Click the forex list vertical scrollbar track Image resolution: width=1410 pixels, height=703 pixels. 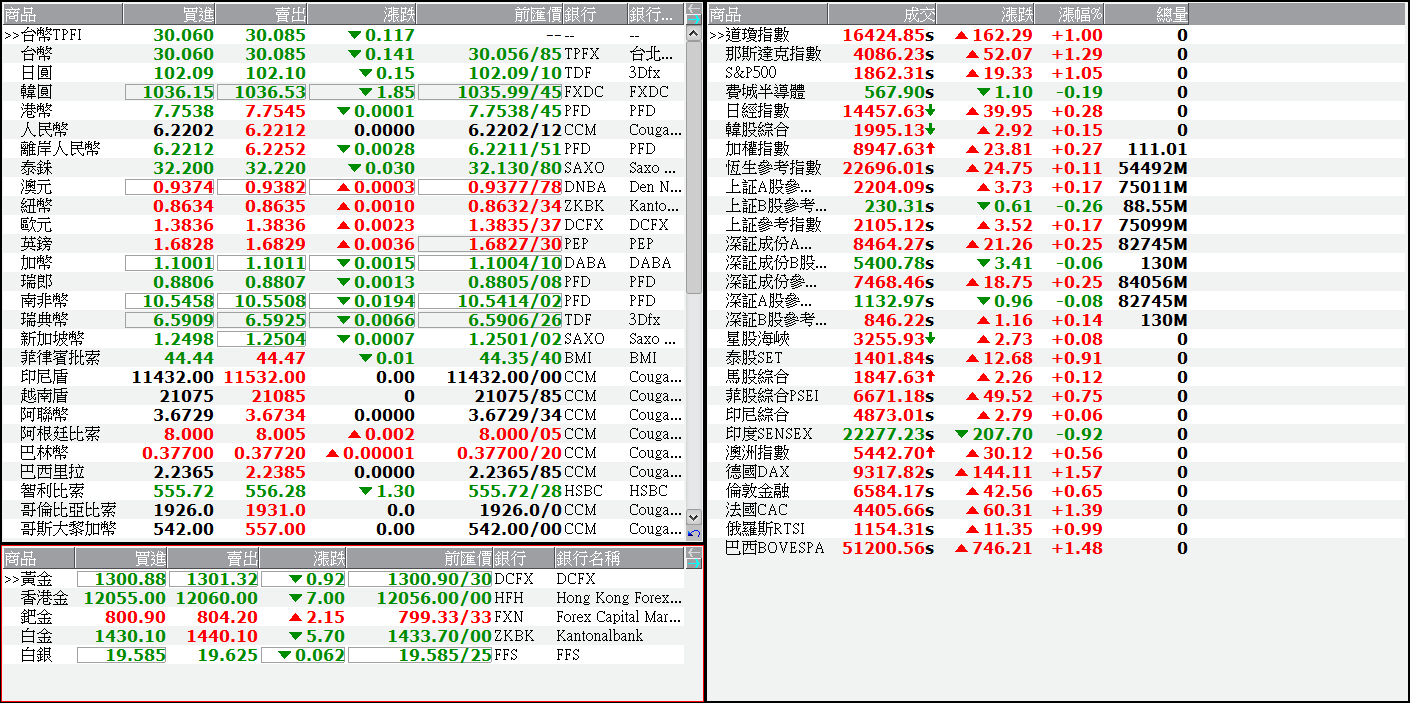click(694, 275)
